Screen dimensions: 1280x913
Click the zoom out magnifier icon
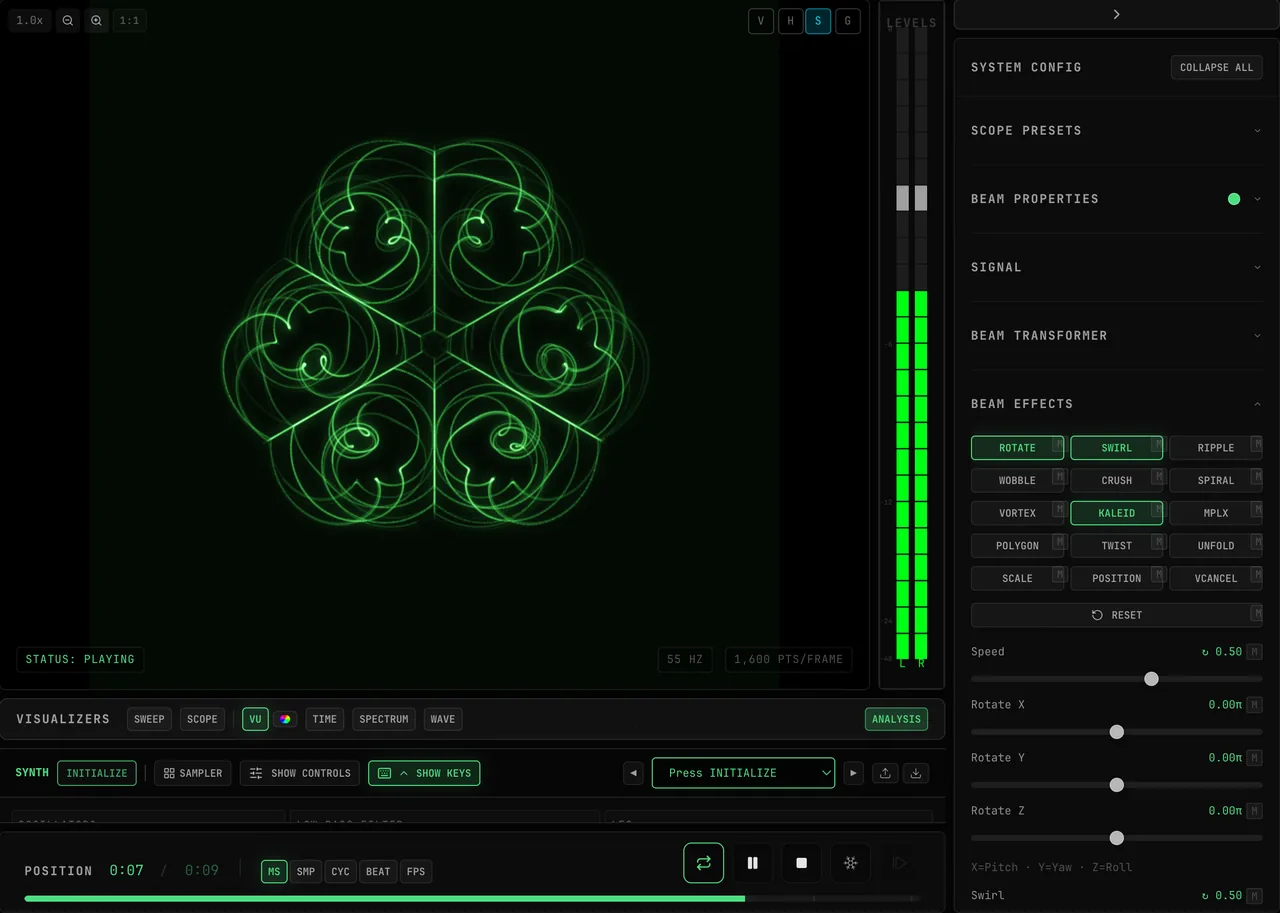(68, 20)
